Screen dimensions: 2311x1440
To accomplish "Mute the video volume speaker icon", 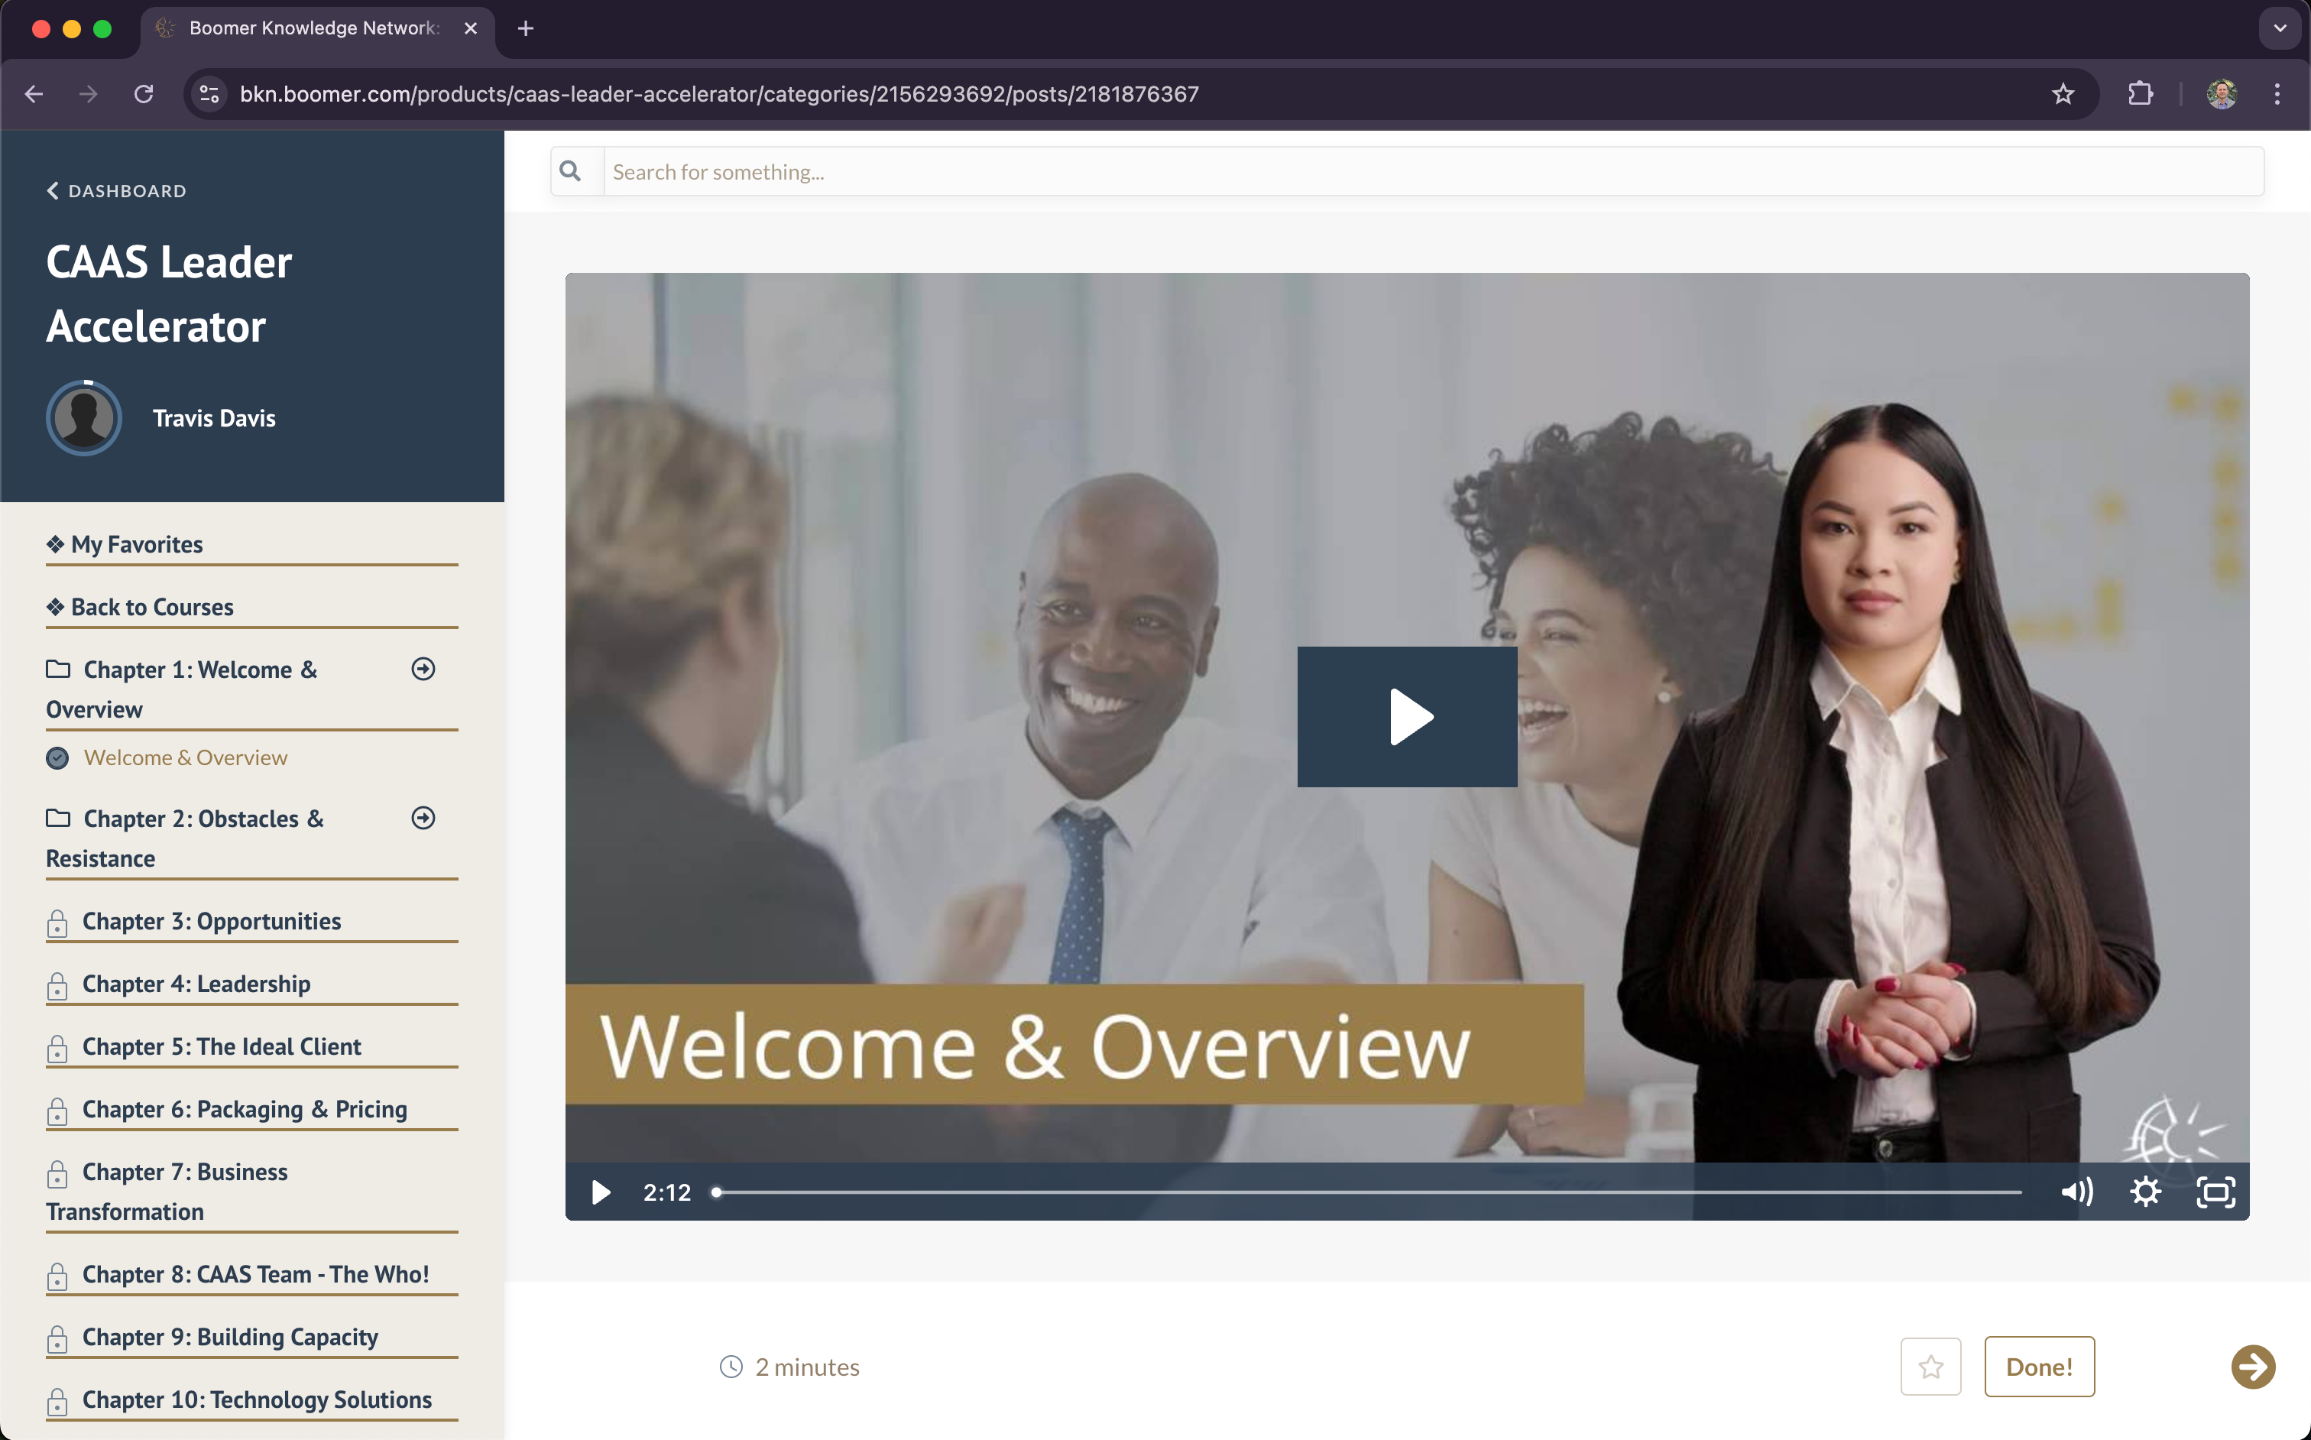I will pyautogui.click(x=2076, y=1191).
